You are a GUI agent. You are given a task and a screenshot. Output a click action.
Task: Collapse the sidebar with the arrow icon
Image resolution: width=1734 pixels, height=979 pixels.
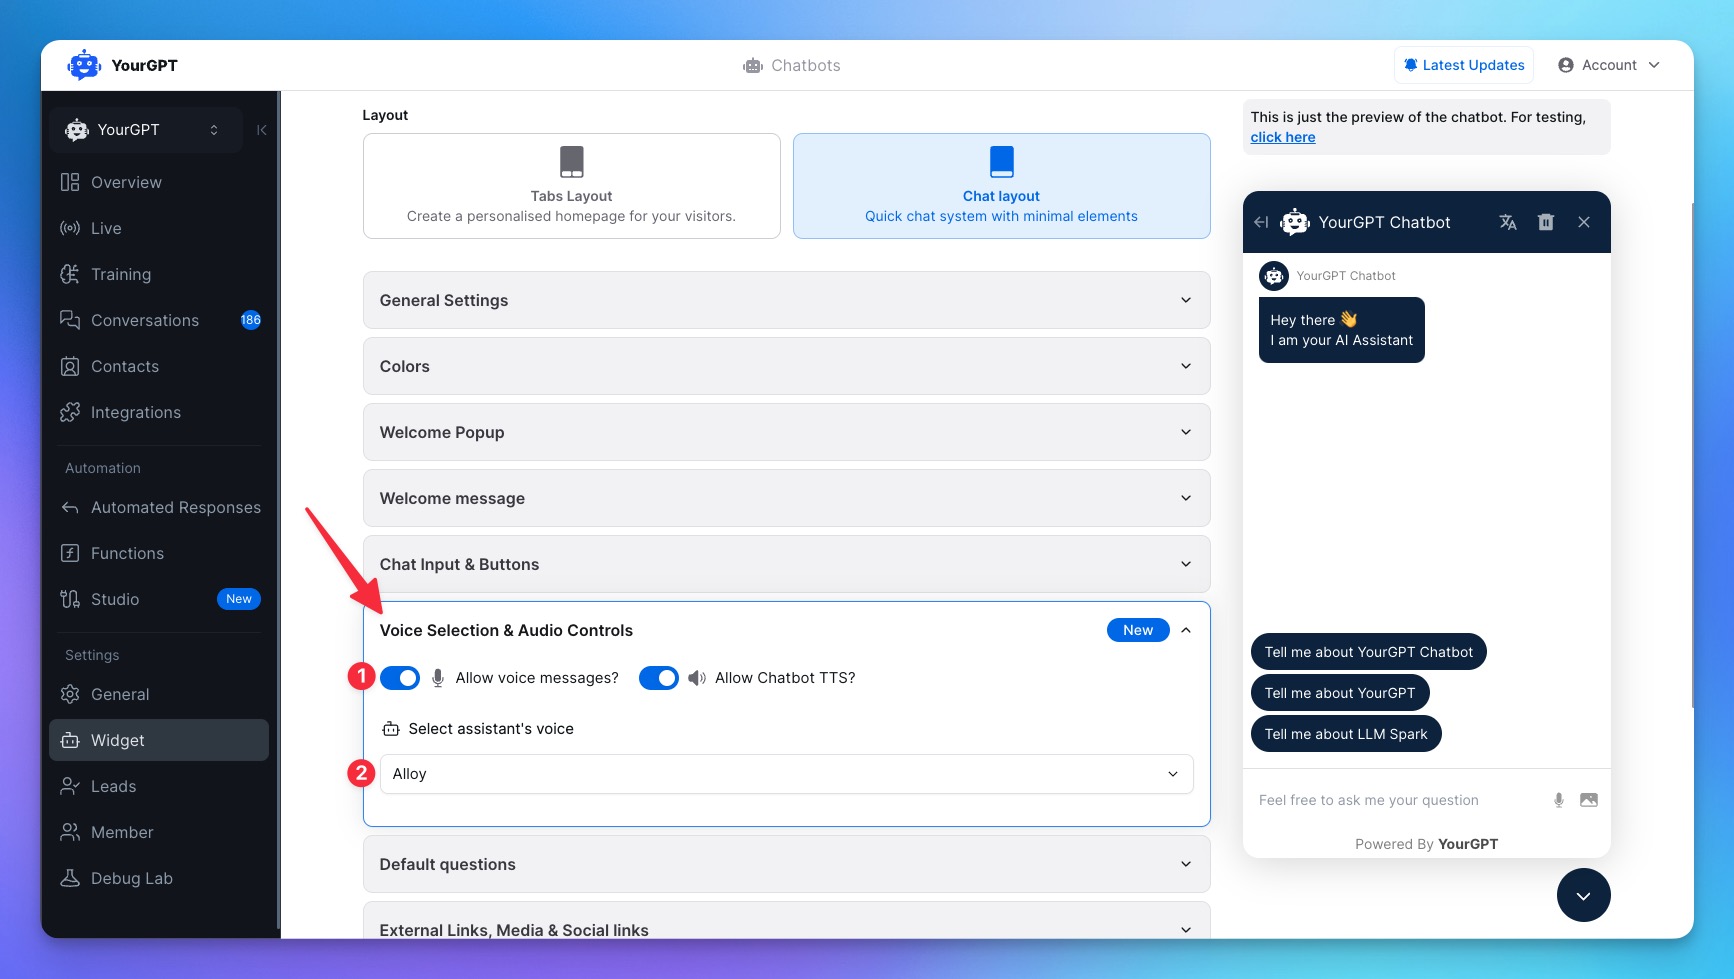[x=262, y=130]
